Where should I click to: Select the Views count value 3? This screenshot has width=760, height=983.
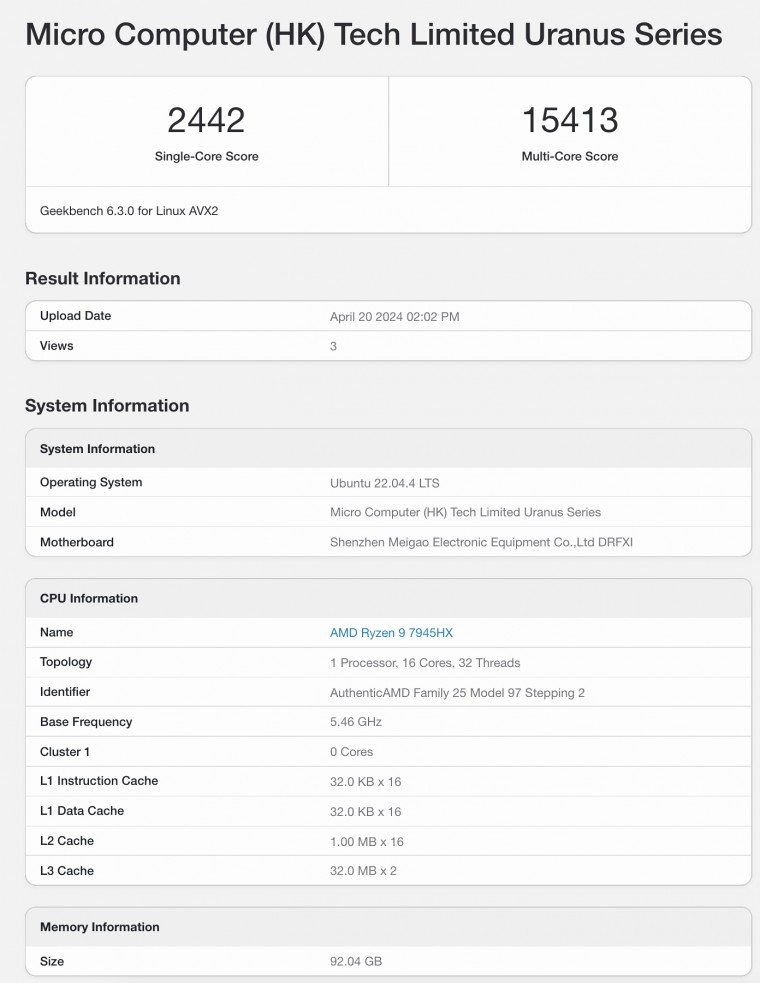click(334, 346)
